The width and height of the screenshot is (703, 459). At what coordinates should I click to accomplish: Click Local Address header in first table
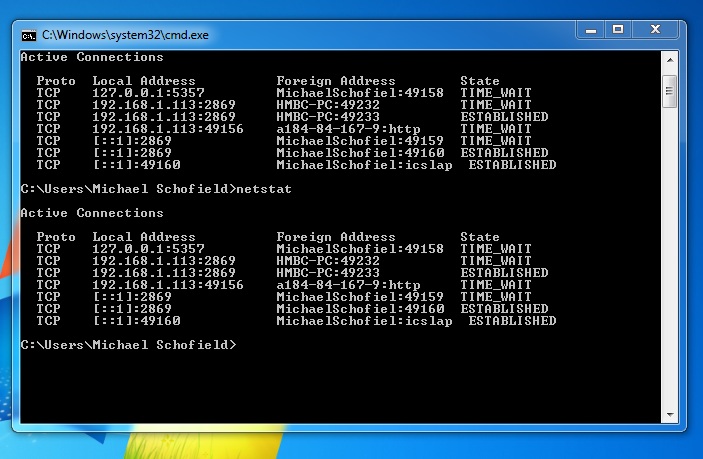click(x=144, y=81)
